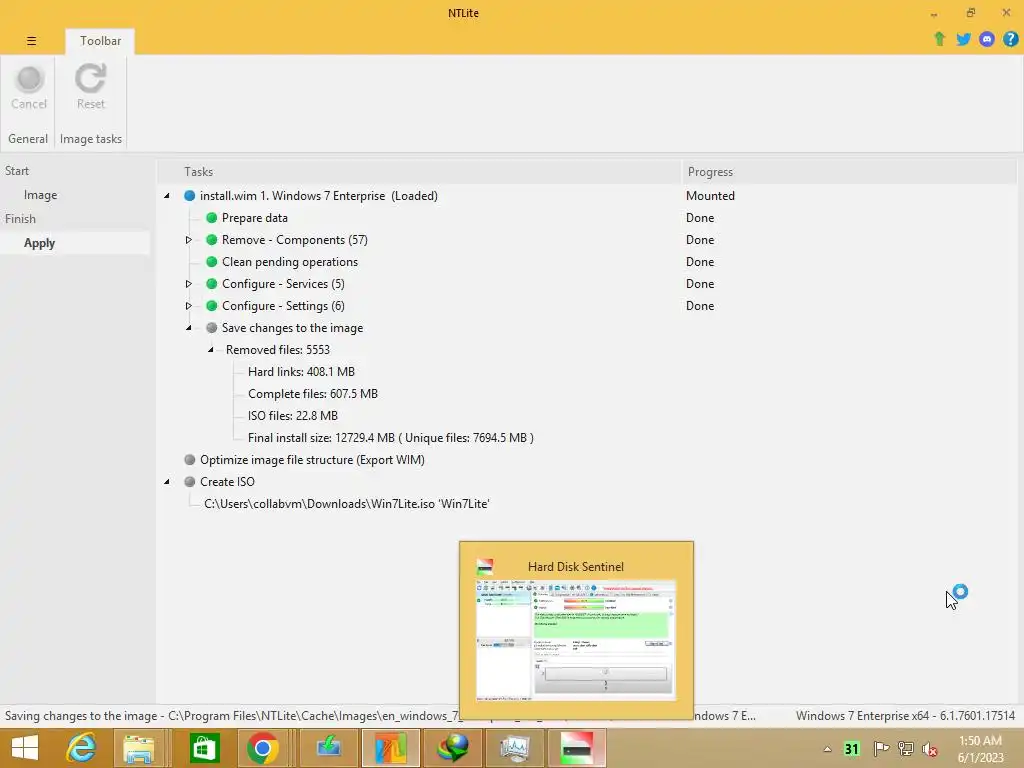Click the Cancel button in the toolbar
1024x768 pixels.
pyautogui.click(x=29, y=88)
